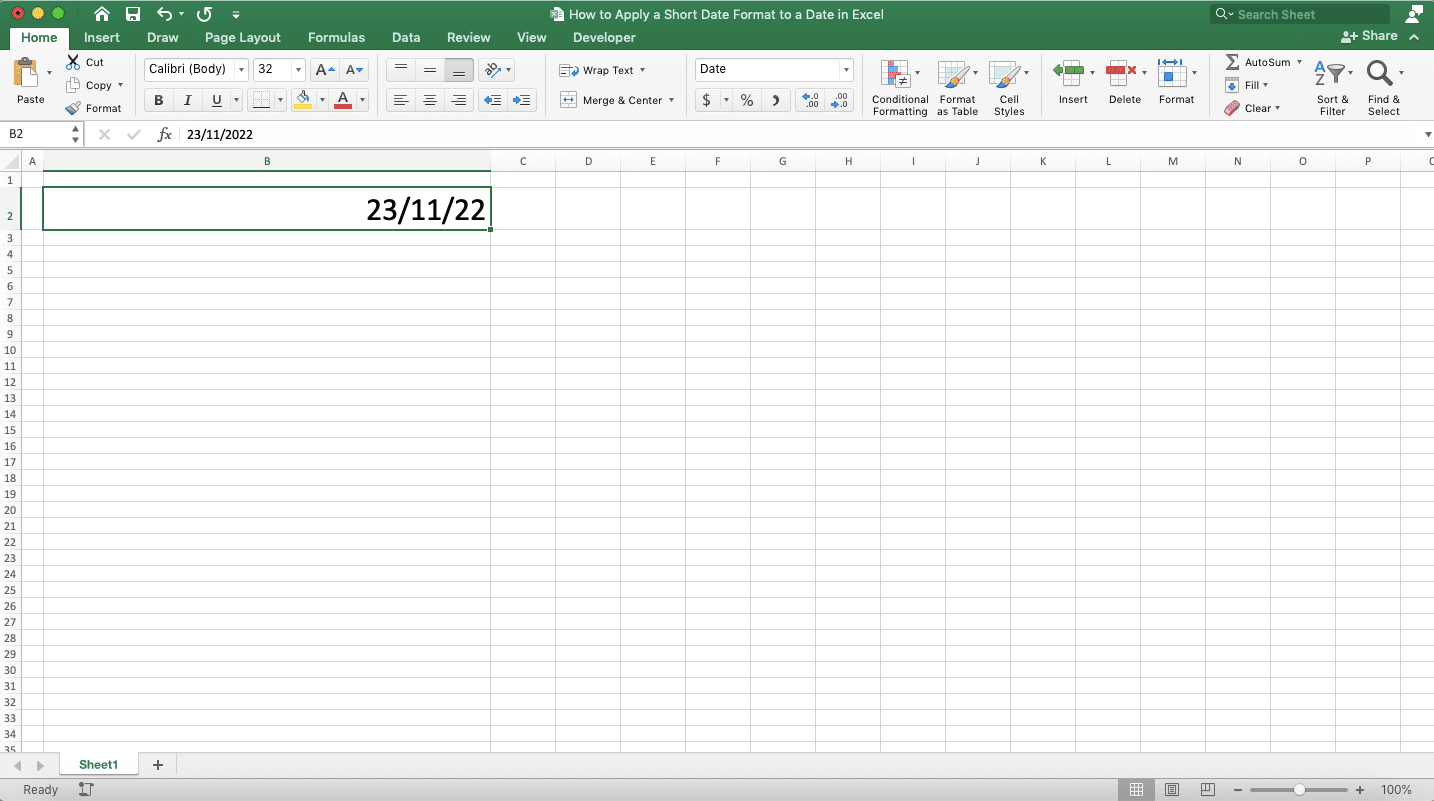Apply bold formatting to the date
Viewport: 1434px width, 801px height.
point(158,100)
